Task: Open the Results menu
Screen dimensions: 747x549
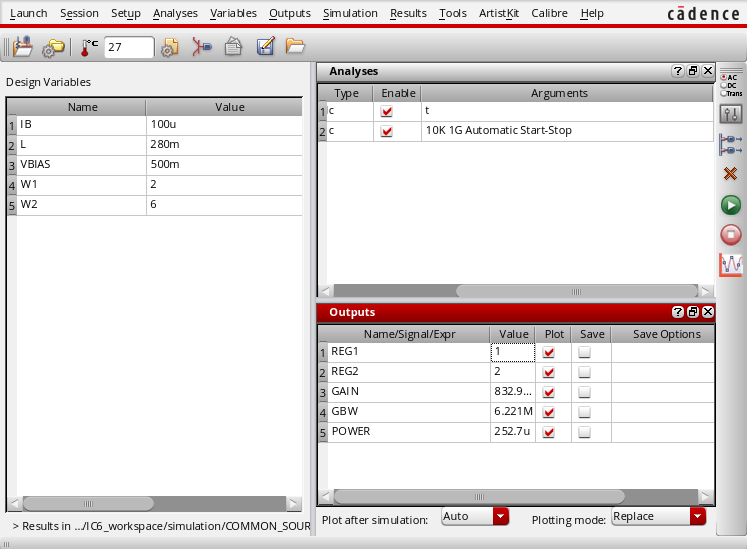Action: click(x=408, y=13)
